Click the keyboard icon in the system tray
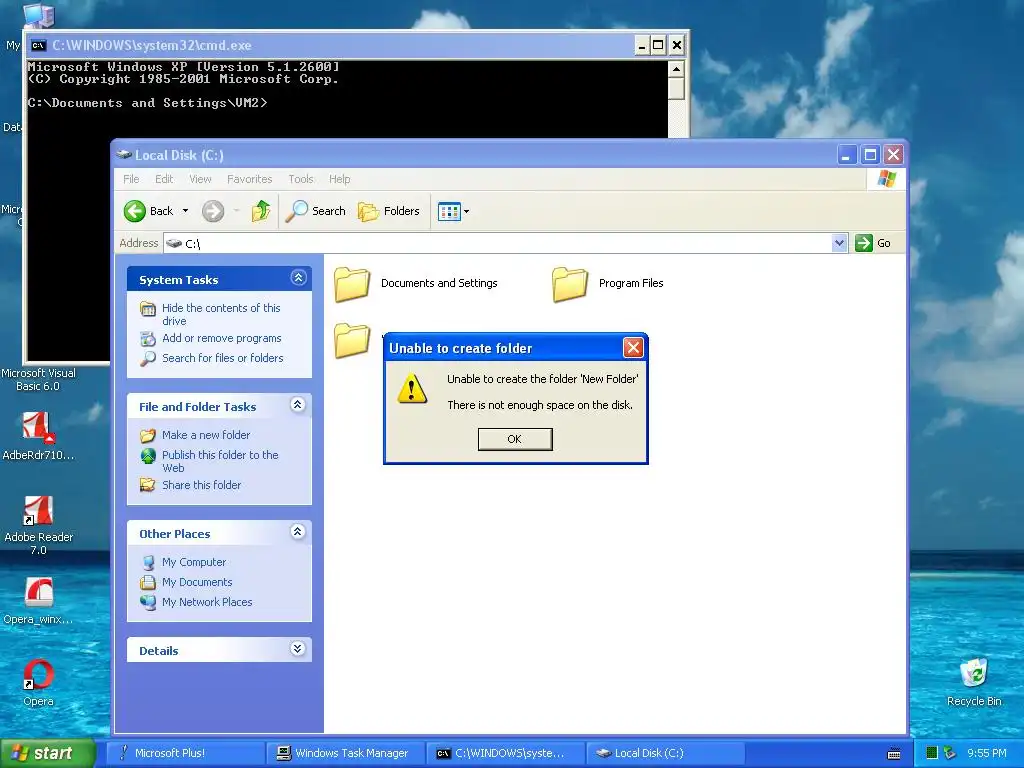The image size is (1024, 768). (x=894, y=754)
